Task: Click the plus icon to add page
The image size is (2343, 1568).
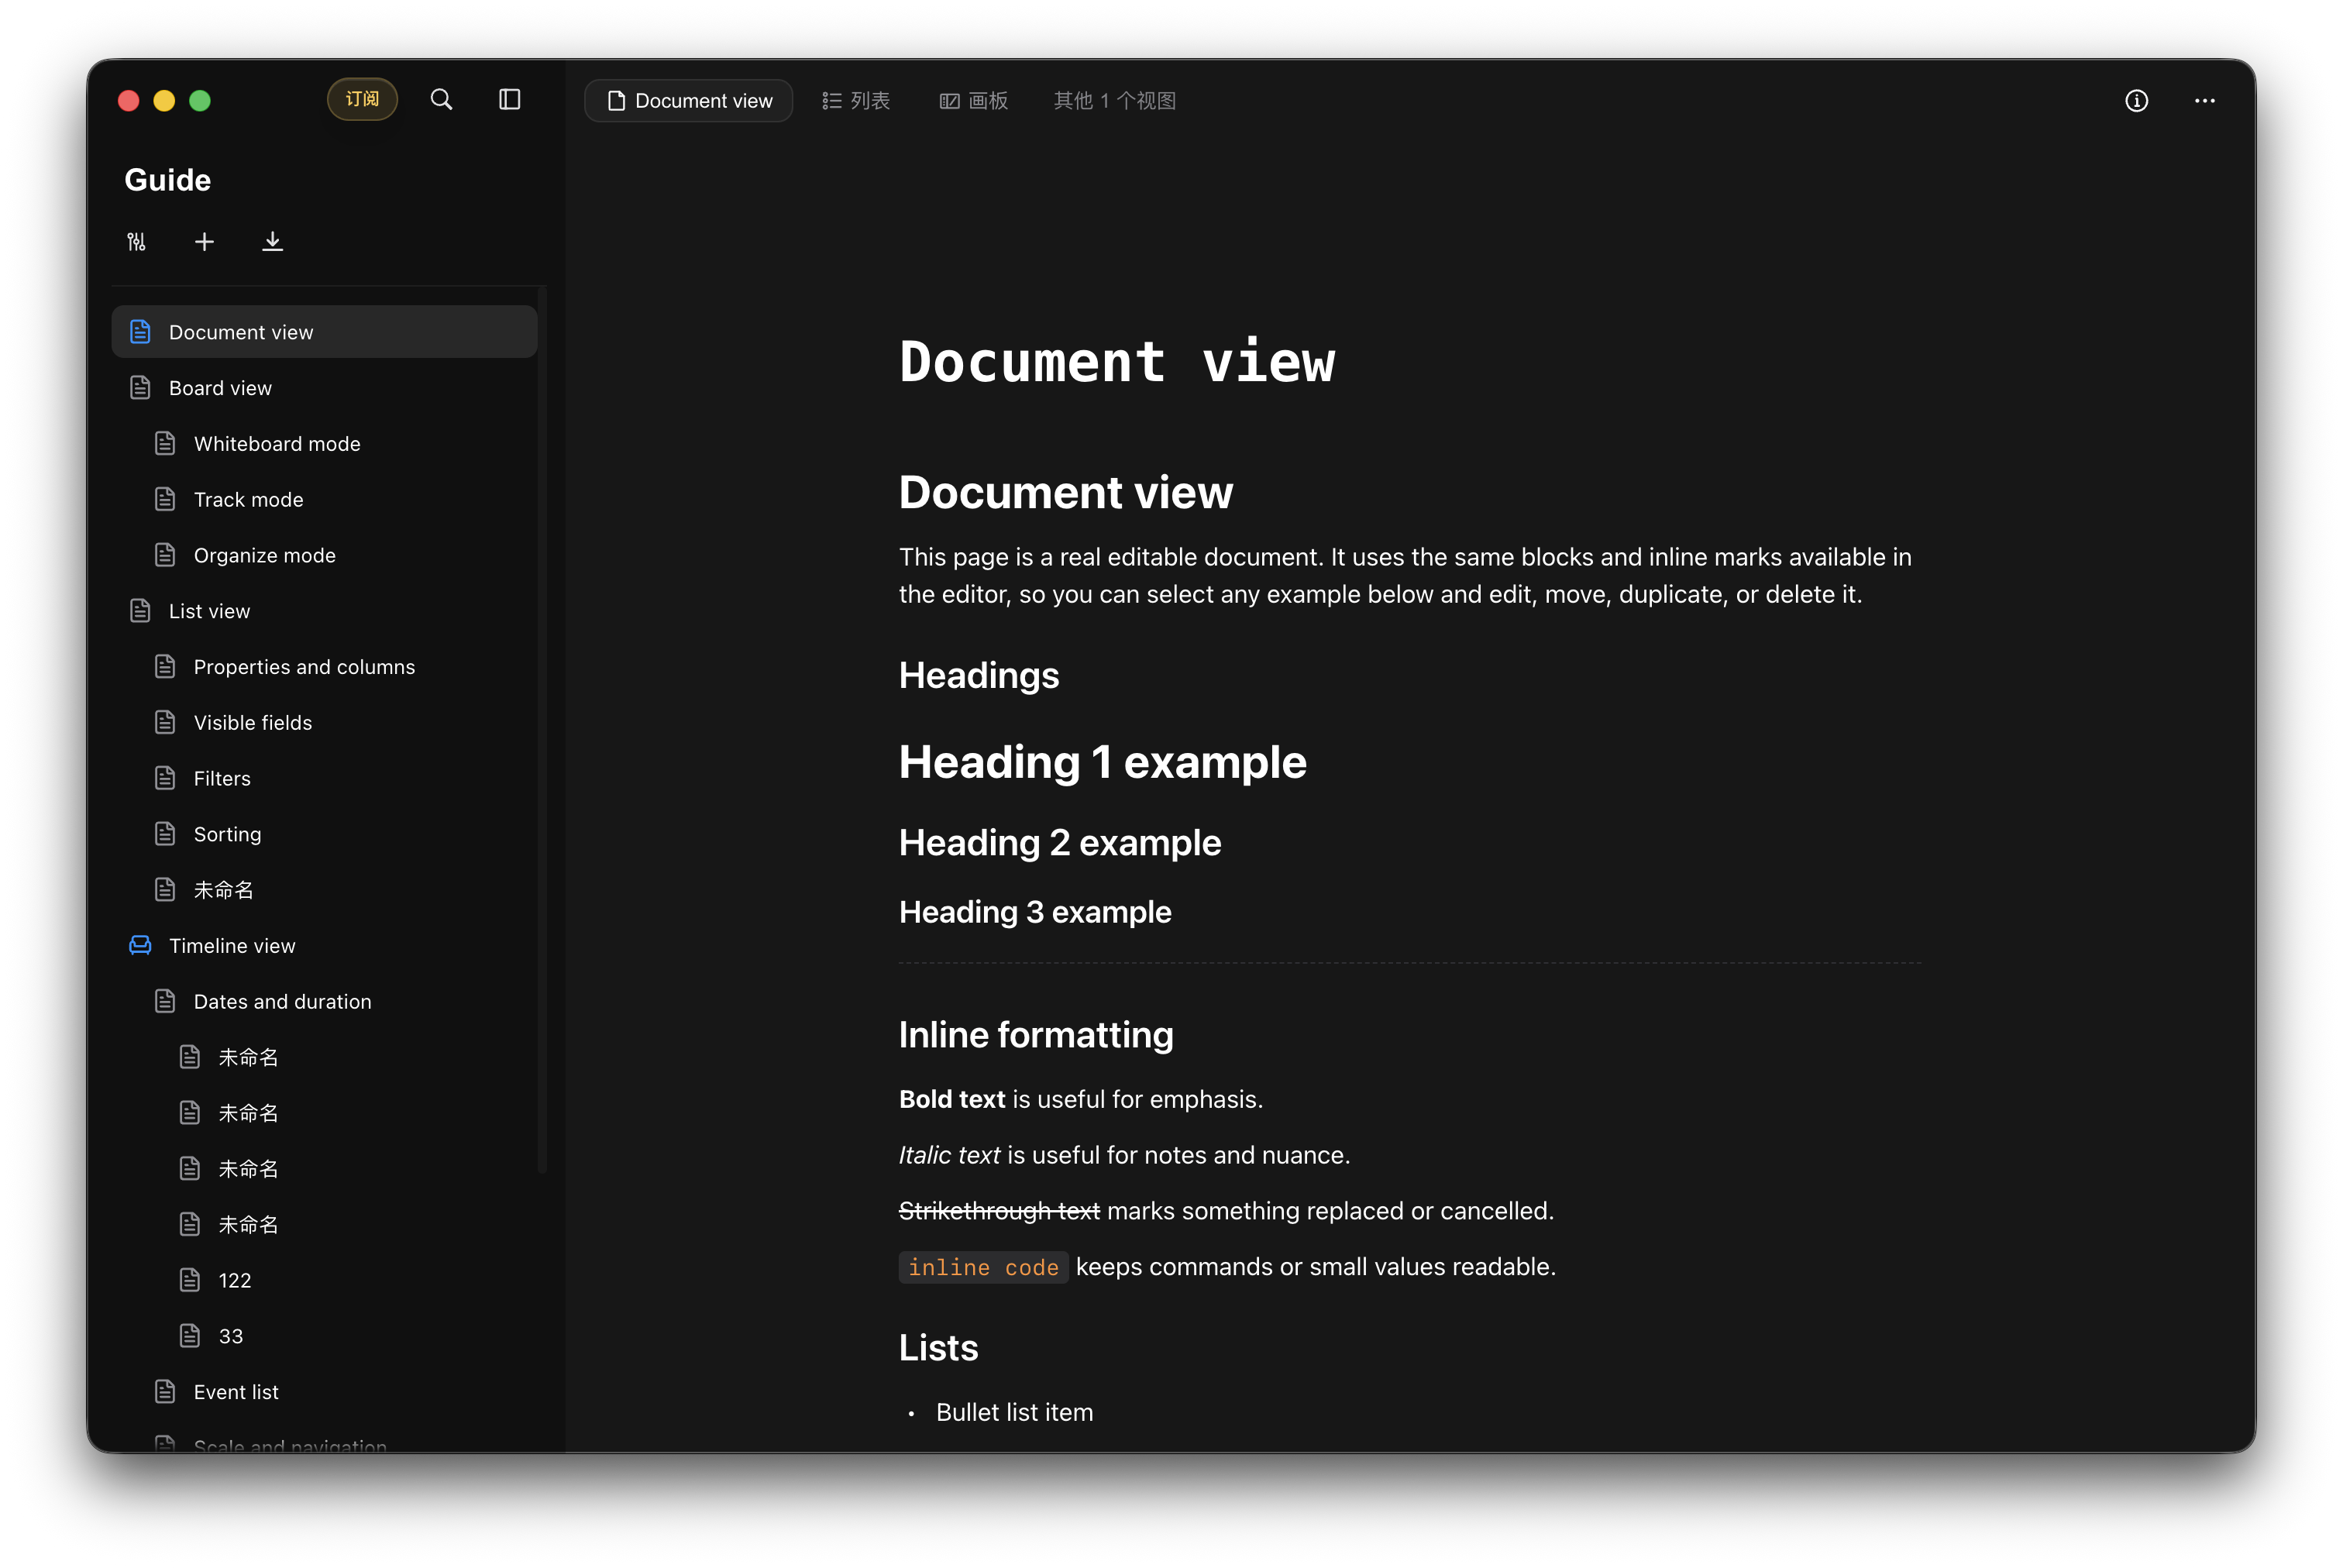Action: (204, 242)
